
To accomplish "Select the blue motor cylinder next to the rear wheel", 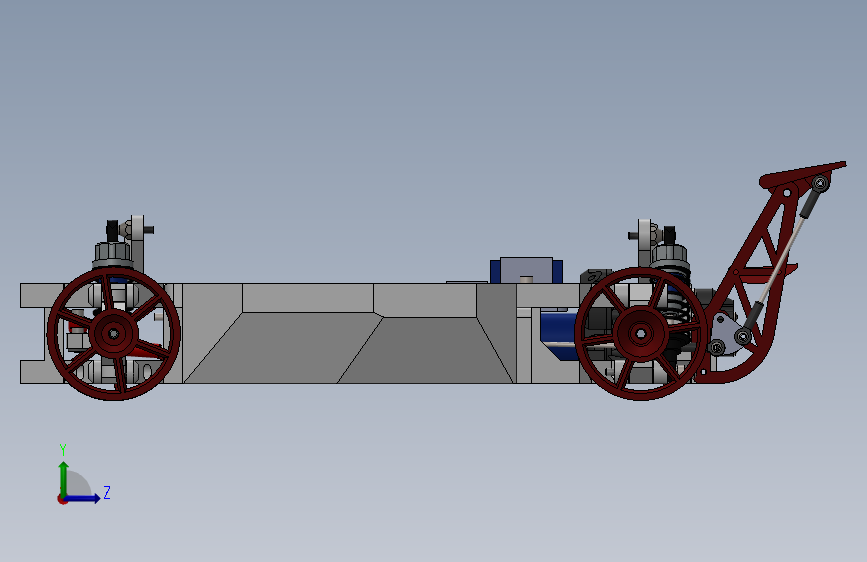I will pos(559,327).
